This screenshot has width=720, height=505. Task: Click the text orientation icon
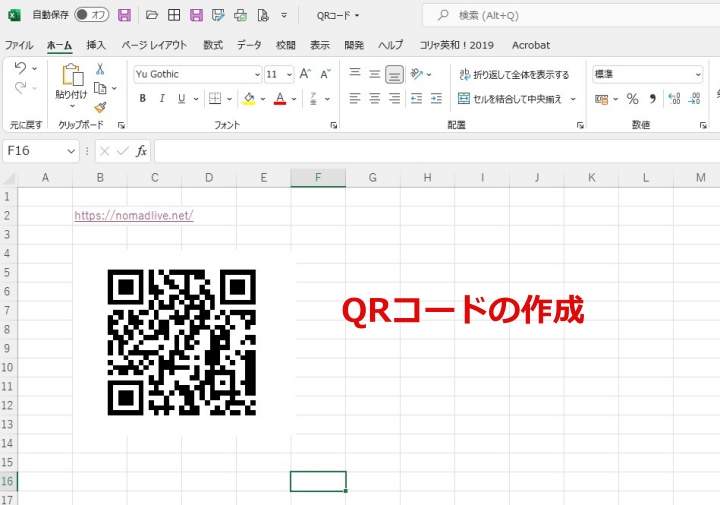(x=416, y=74)
